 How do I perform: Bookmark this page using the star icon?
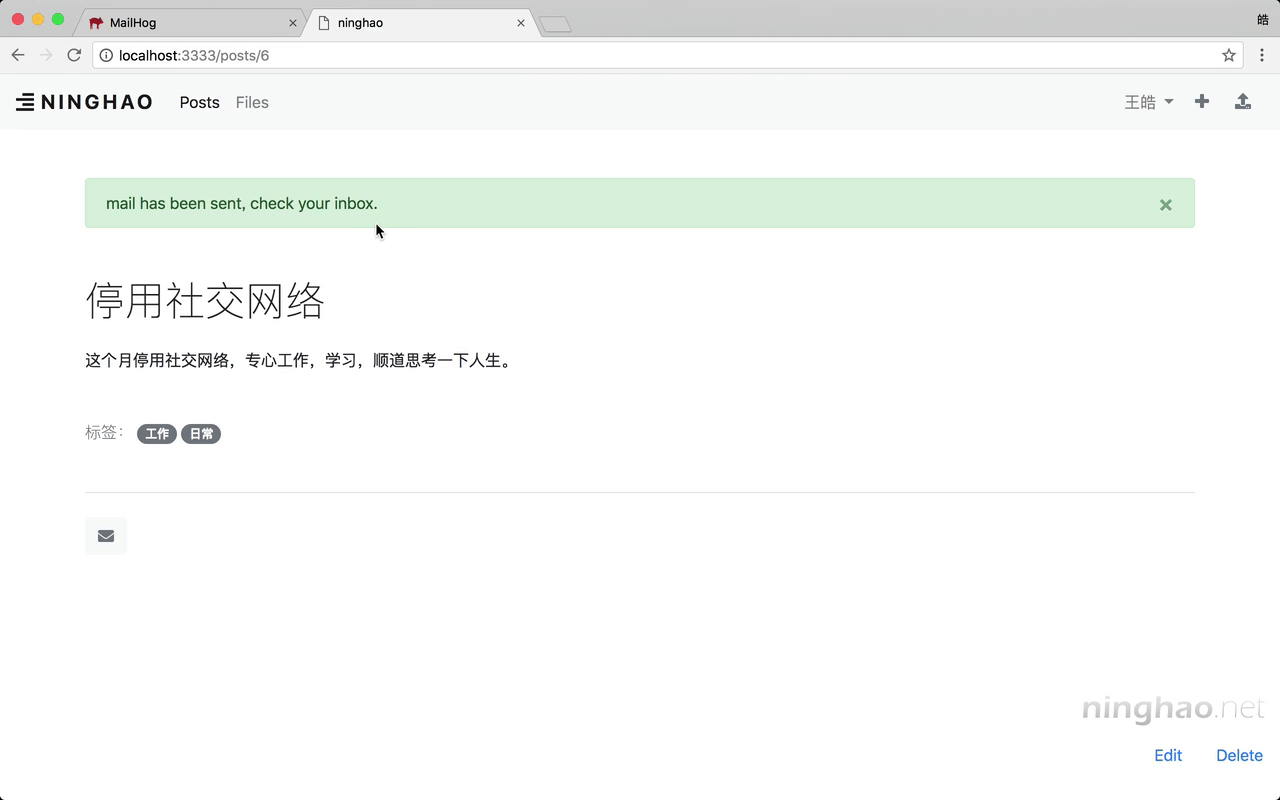pos(1229,55)
